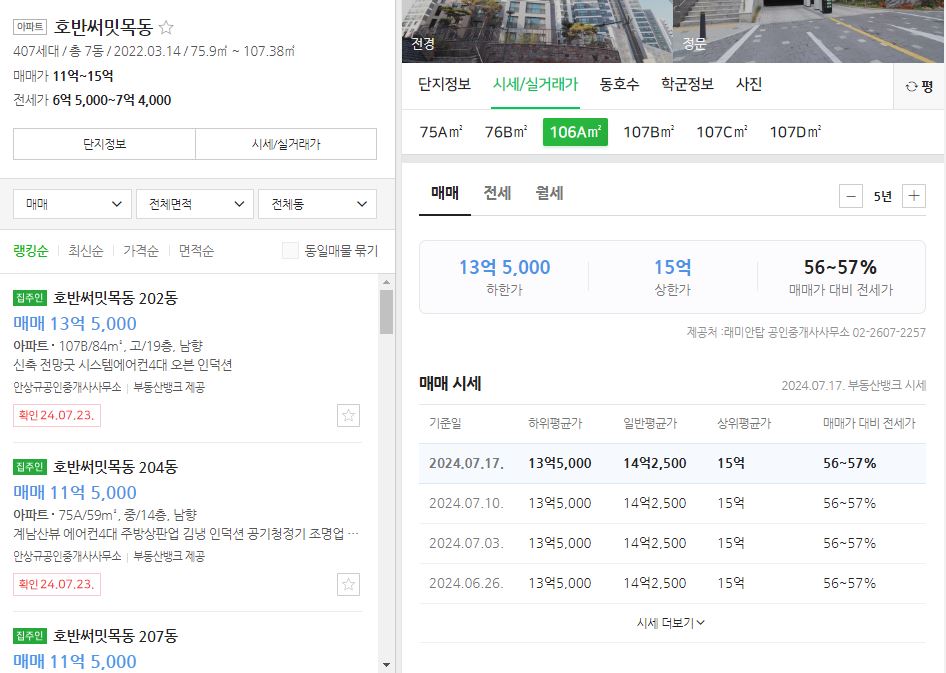Choose the 76B㎡ area type
946x673 pixels.
506,132
